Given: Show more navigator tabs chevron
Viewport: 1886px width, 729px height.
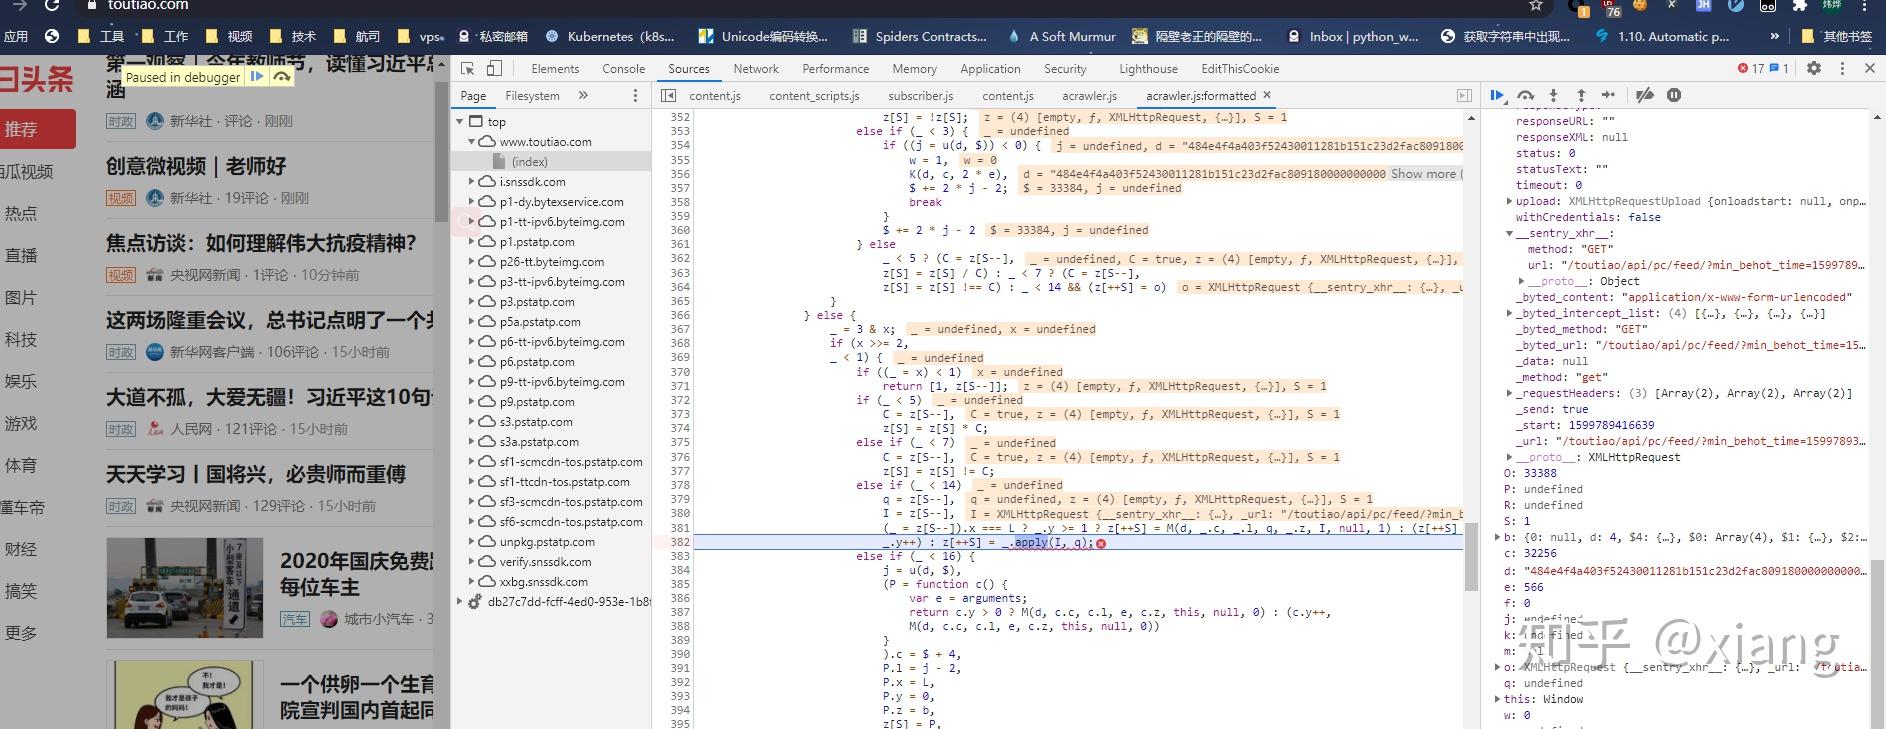Looking at the screenshot, I should click(583, 96).
